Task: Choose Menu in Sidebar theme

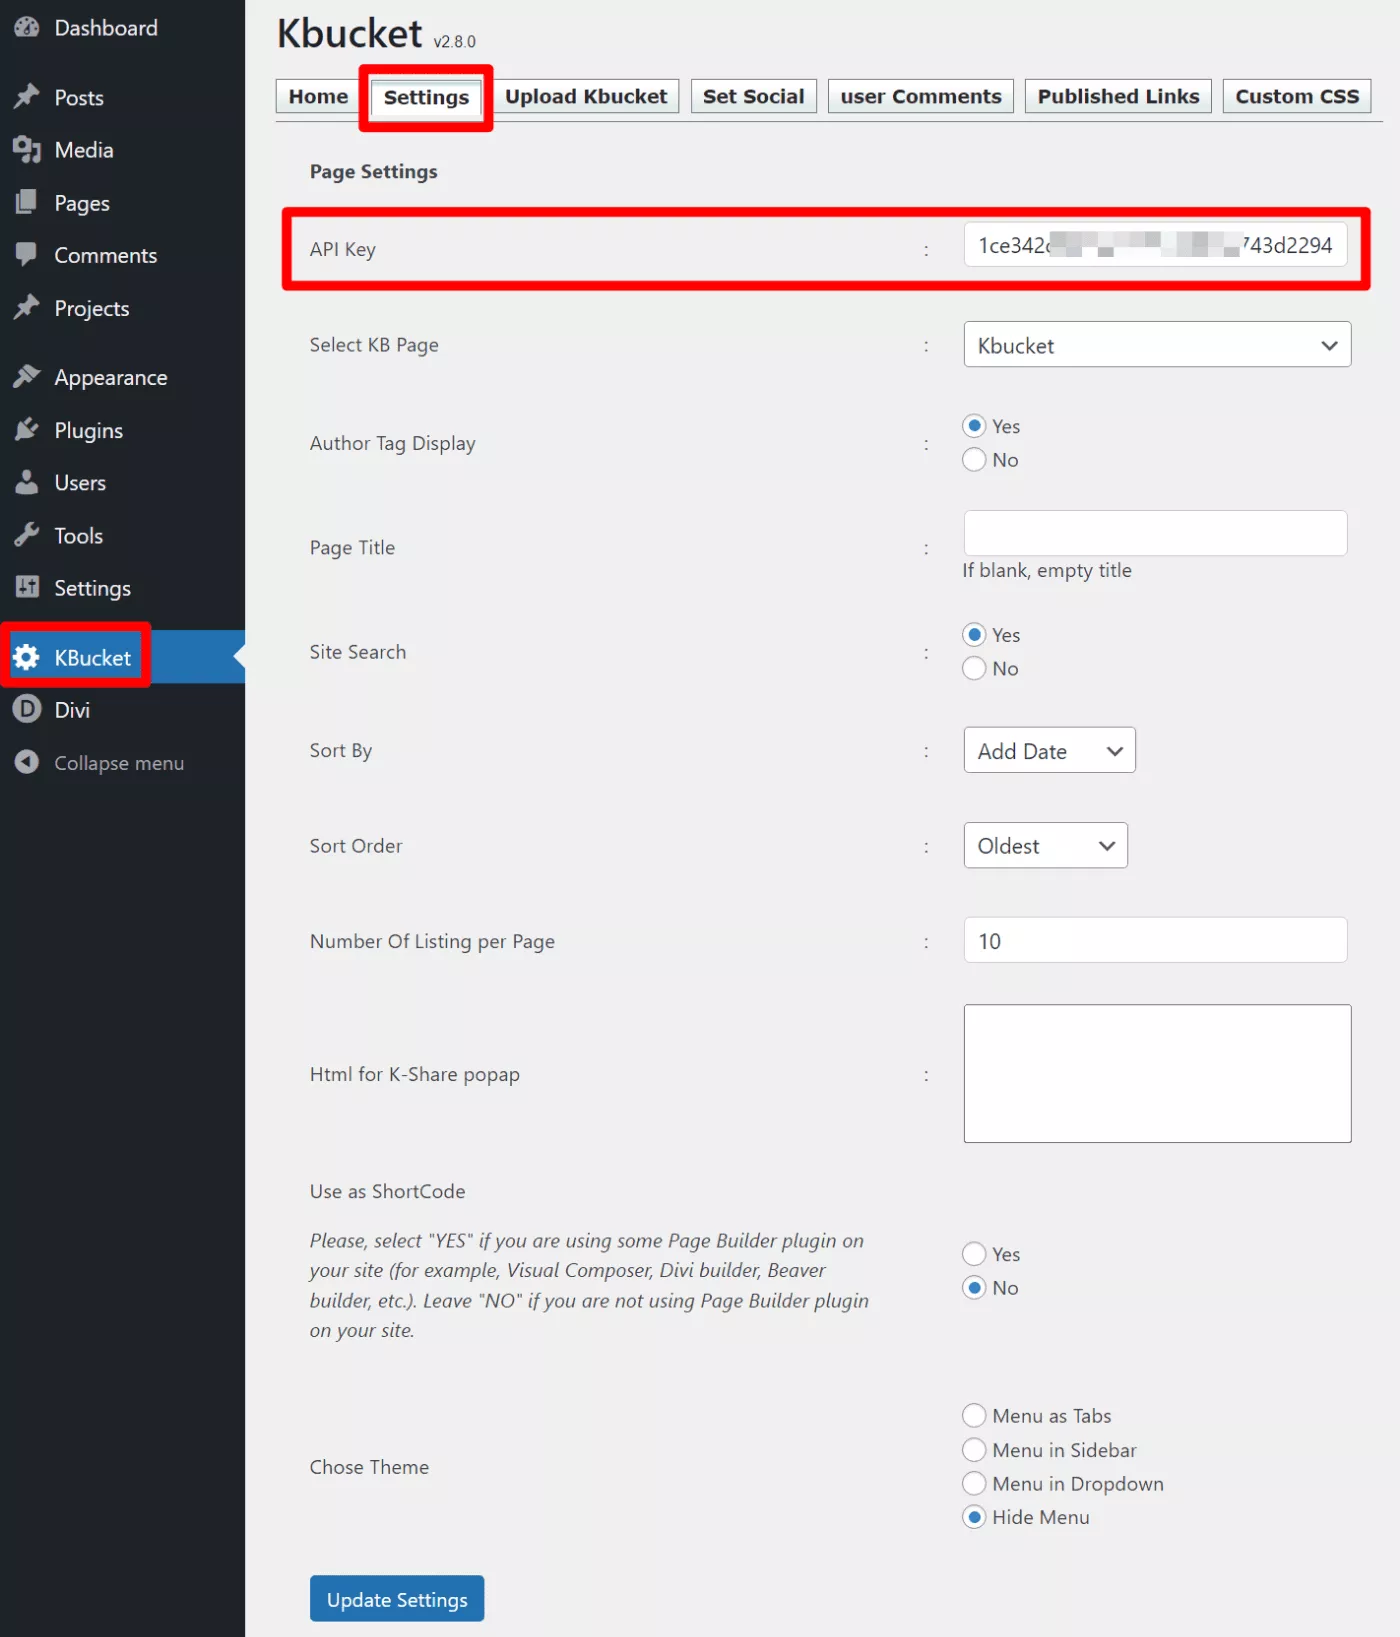Action: click(x=974, y=1450)
